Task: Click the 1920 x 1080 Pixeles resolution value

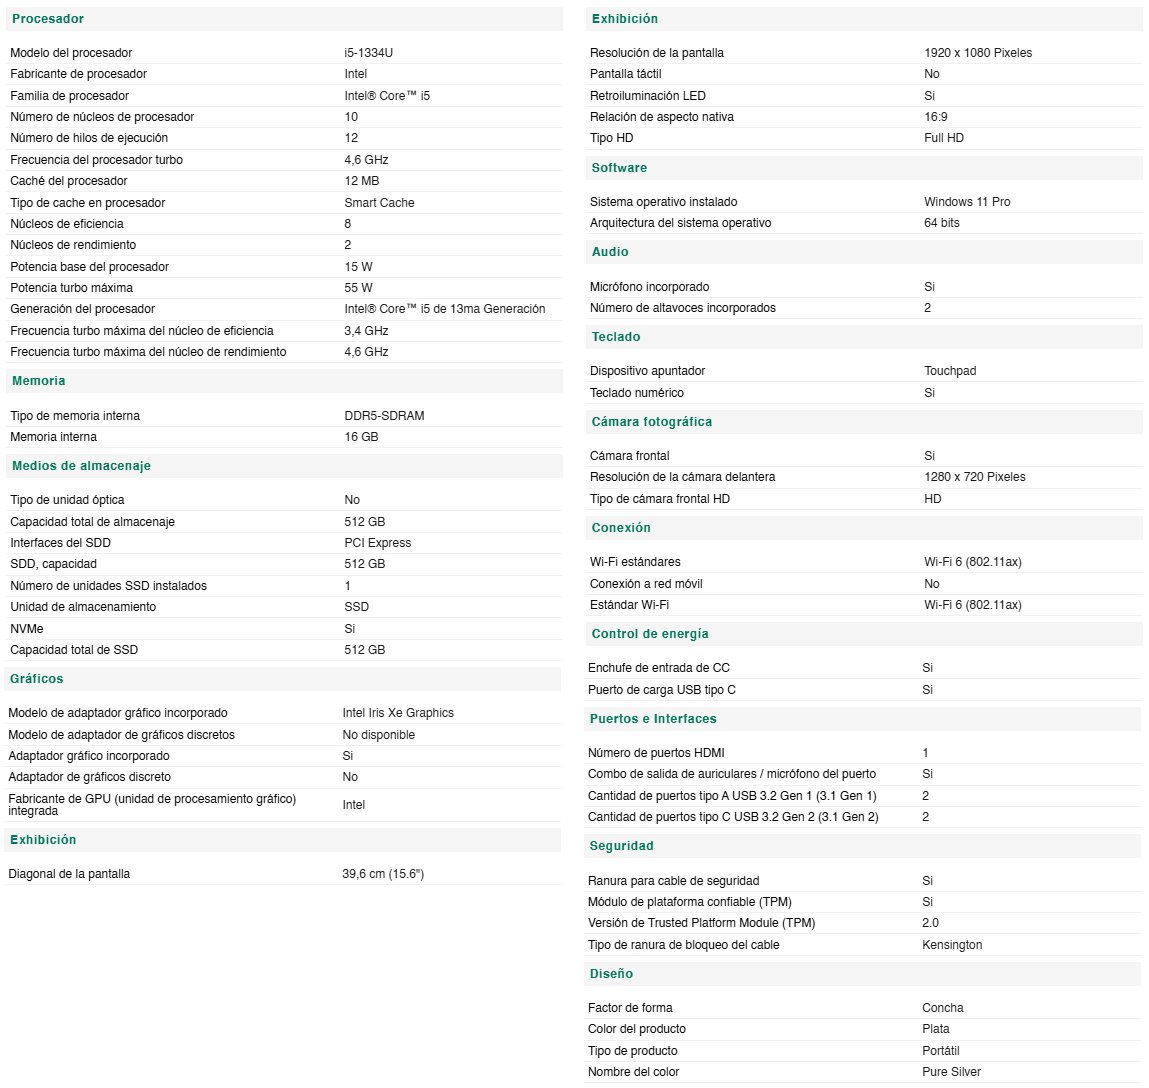Action: tap(978, 53)
